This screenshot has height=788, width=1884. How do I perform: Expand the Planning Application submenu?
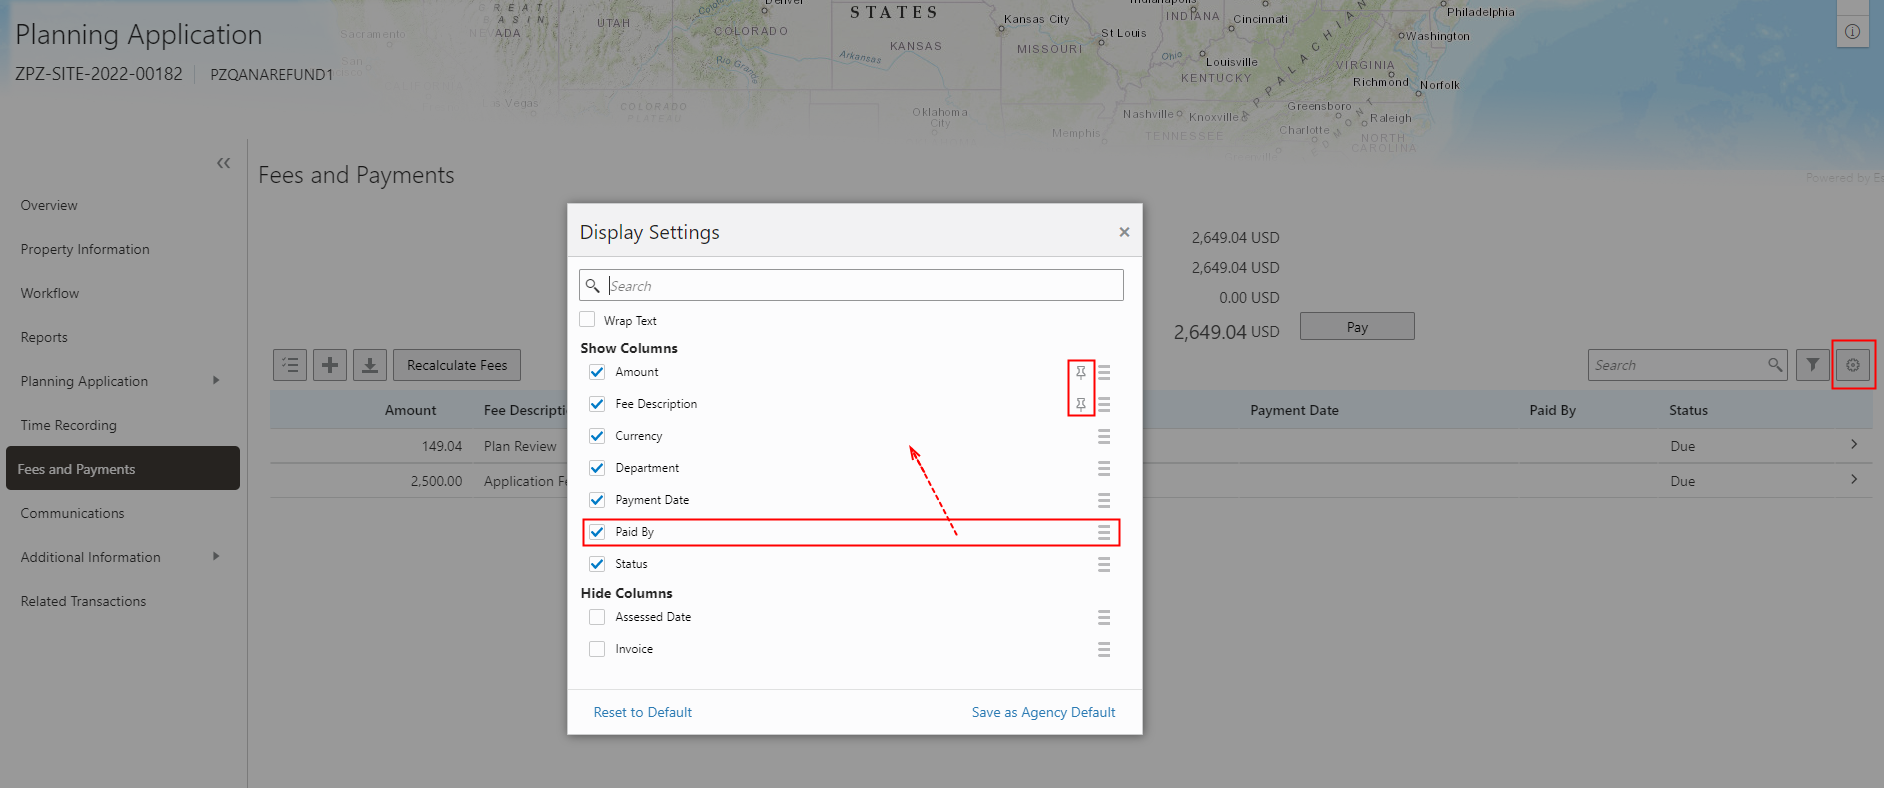tap(216, 381)
